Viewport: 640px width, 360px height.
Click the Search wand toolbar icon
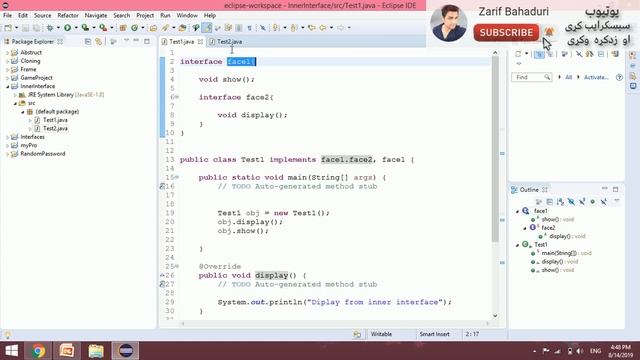(x=165, y=28)
